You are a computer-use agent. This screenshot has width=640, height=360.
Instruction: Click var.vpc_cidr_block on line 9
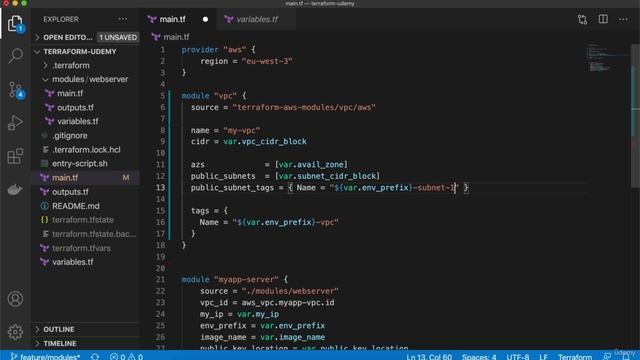[265, 142]
